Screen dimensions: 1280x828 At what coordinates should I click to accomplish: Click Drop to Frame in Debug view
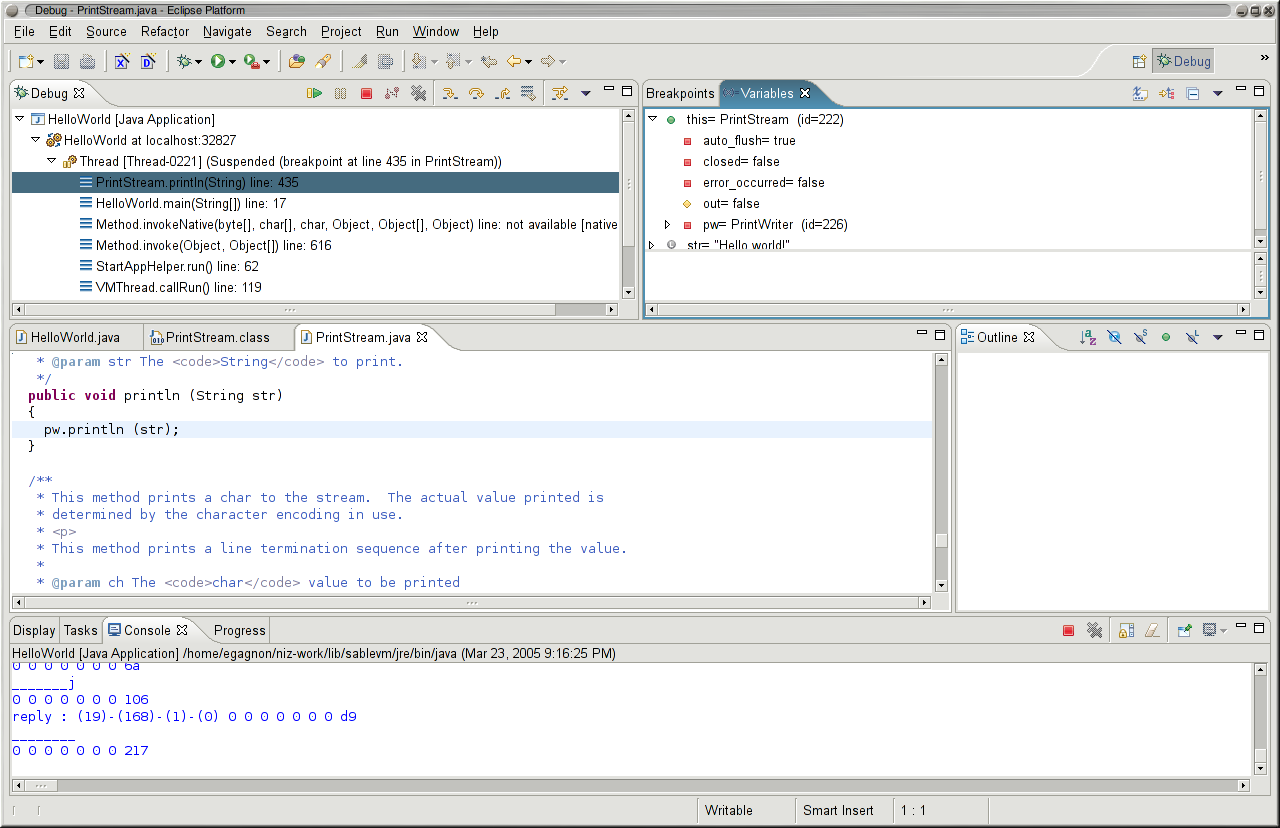pyautogui.click(x=528, y=93)
